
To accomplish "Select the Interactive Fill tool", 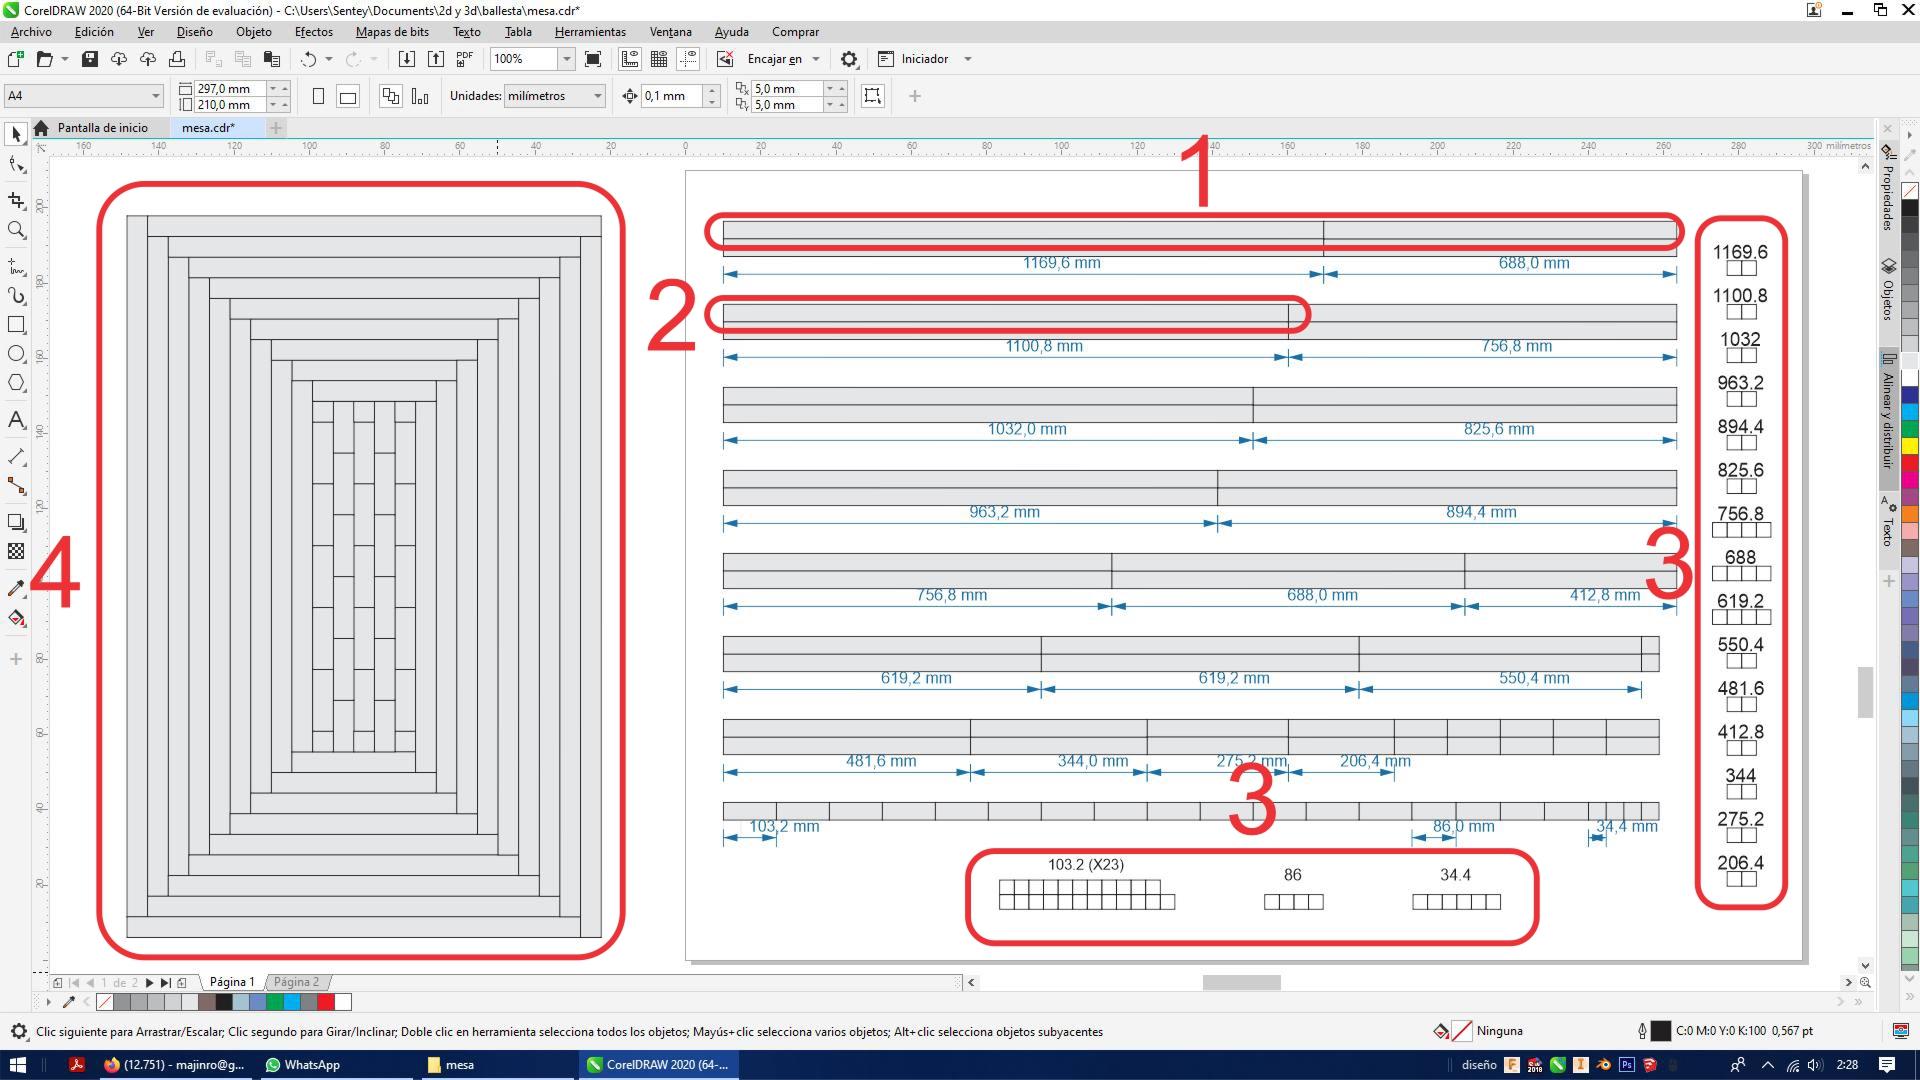I will coord(16,618).
